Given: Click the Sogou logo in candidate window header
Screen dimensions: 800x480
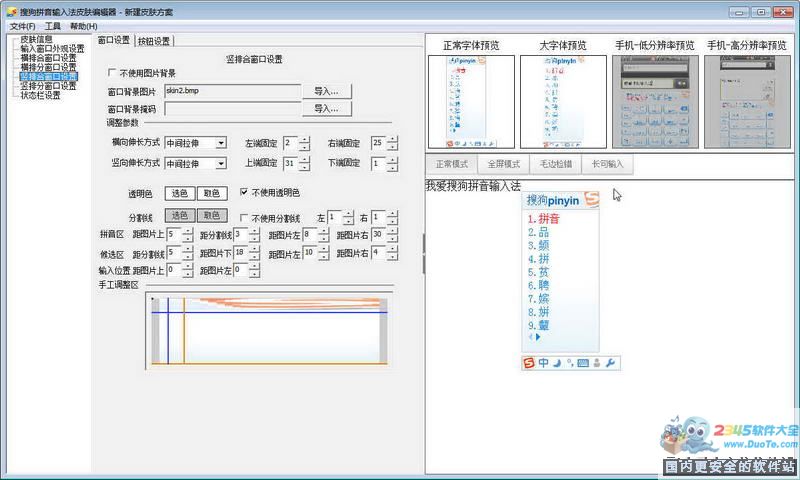Looking at the screenshot, I should (x=592, y=199).
